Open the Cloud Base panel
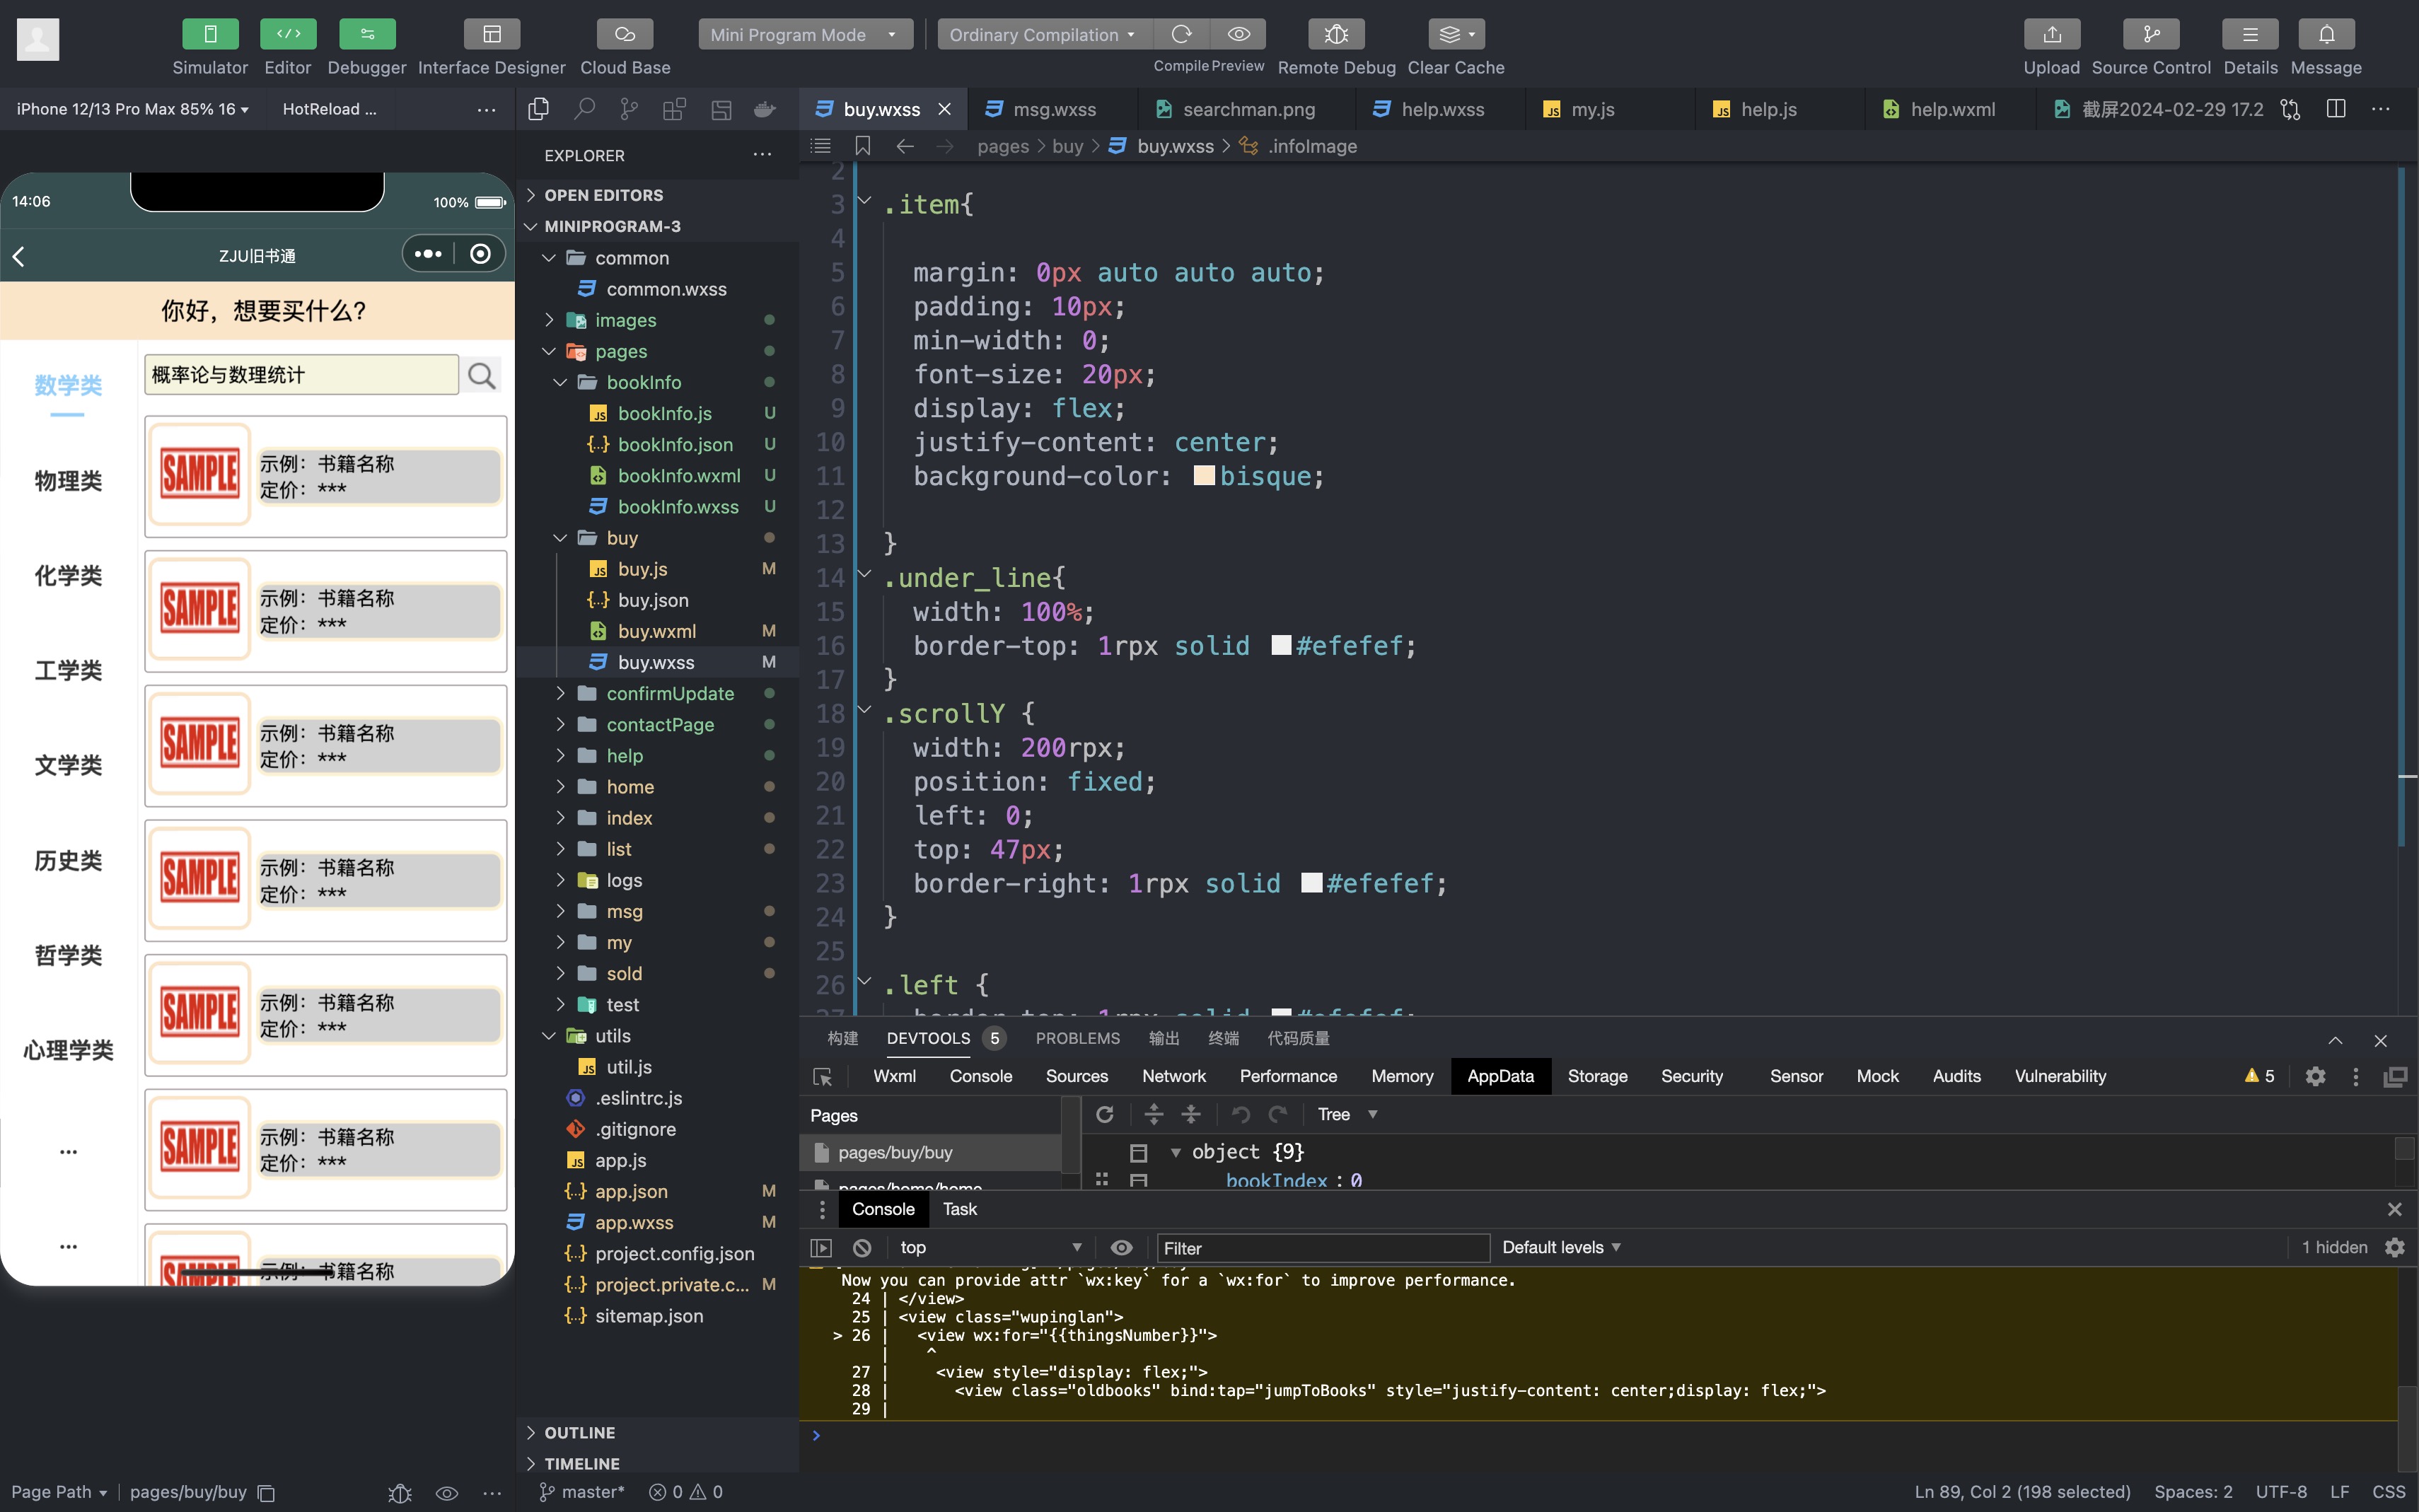 pyautogui.click(x=624, y=34)
